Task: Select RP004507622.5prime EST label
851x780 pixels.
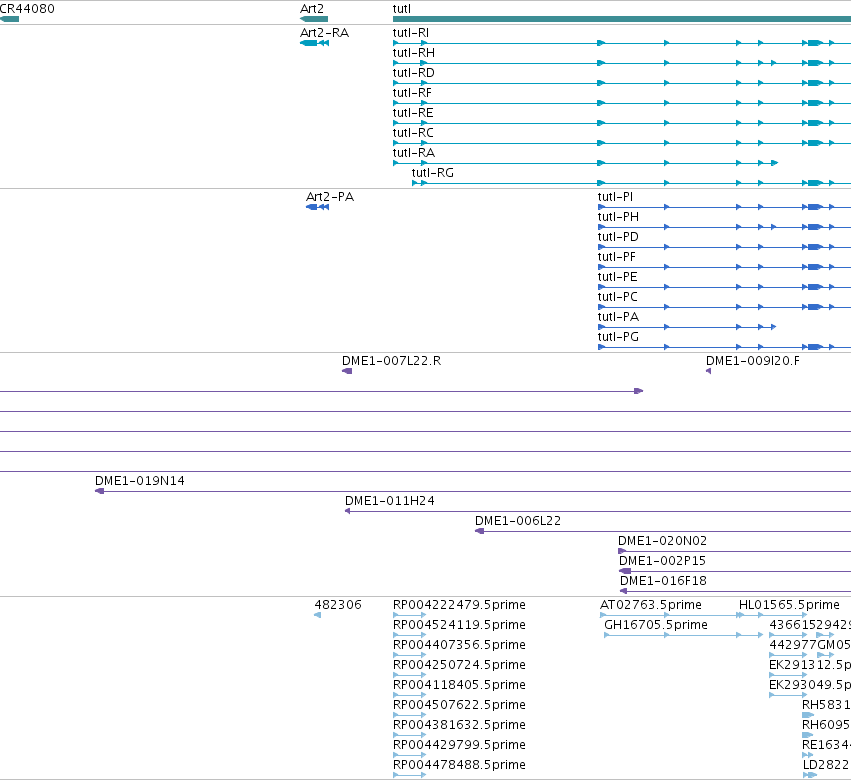Action: (459, 705)
